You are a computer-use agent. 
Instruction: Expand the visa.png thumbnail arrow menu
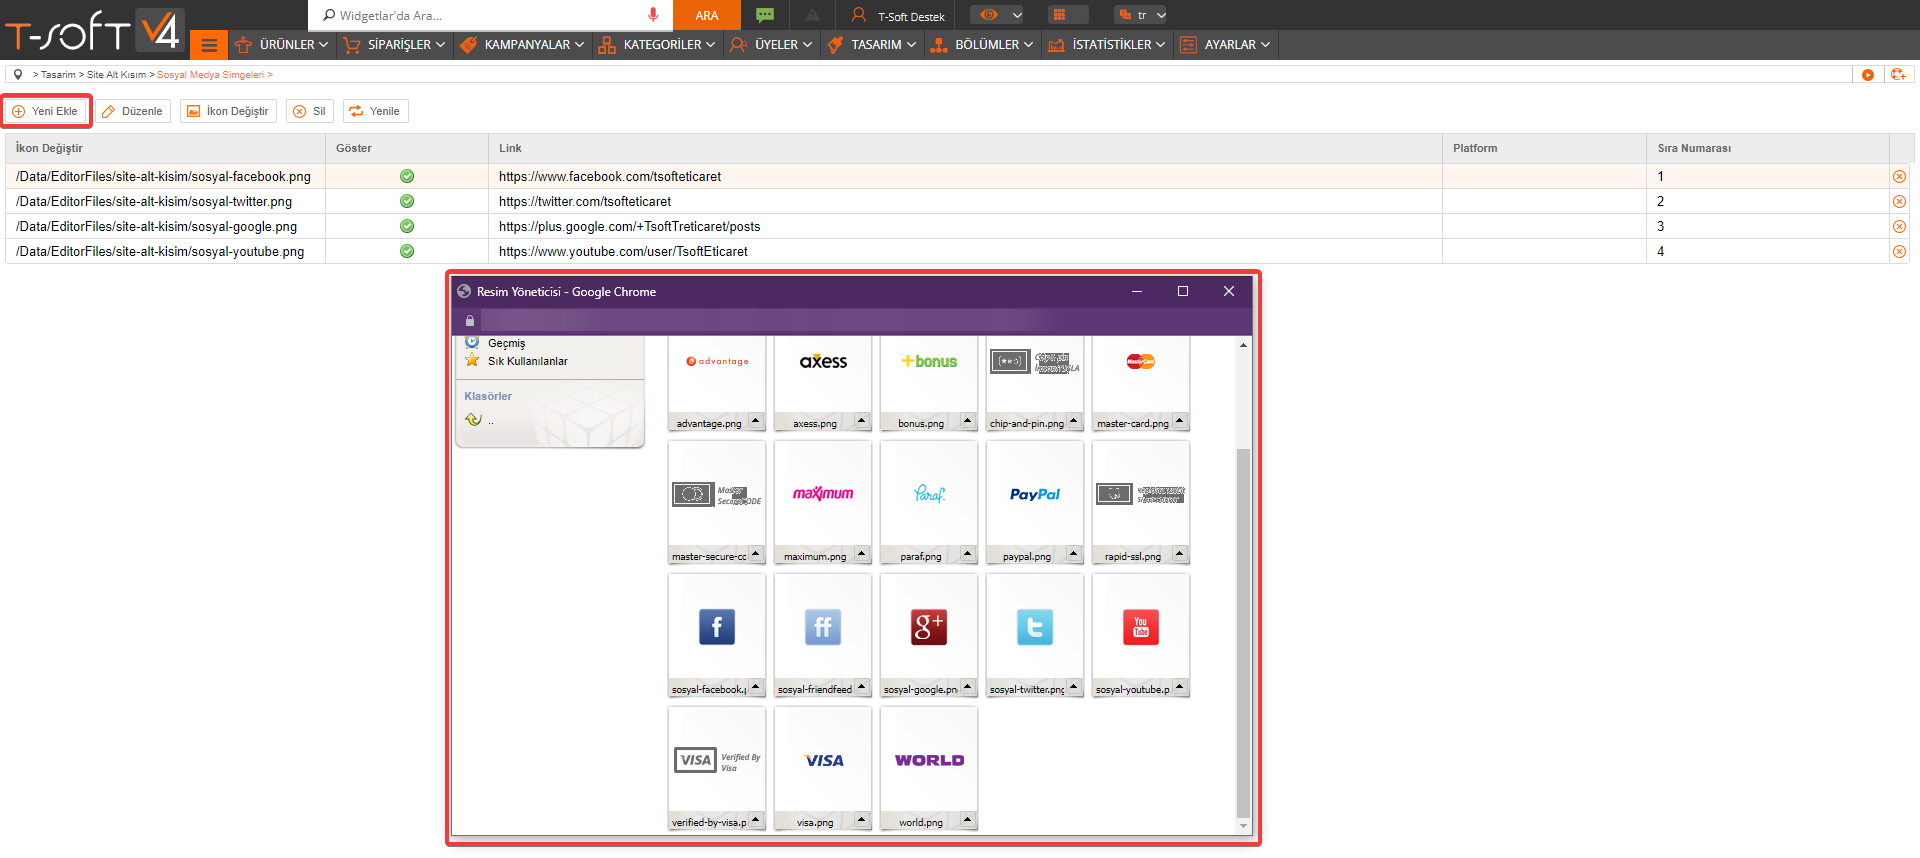862,820
